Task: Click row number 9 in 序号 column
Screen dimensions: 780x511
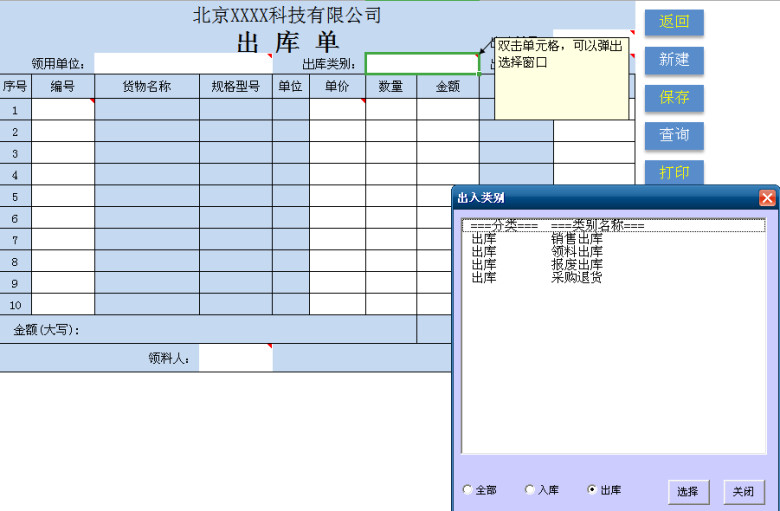Action: (15, 283)
